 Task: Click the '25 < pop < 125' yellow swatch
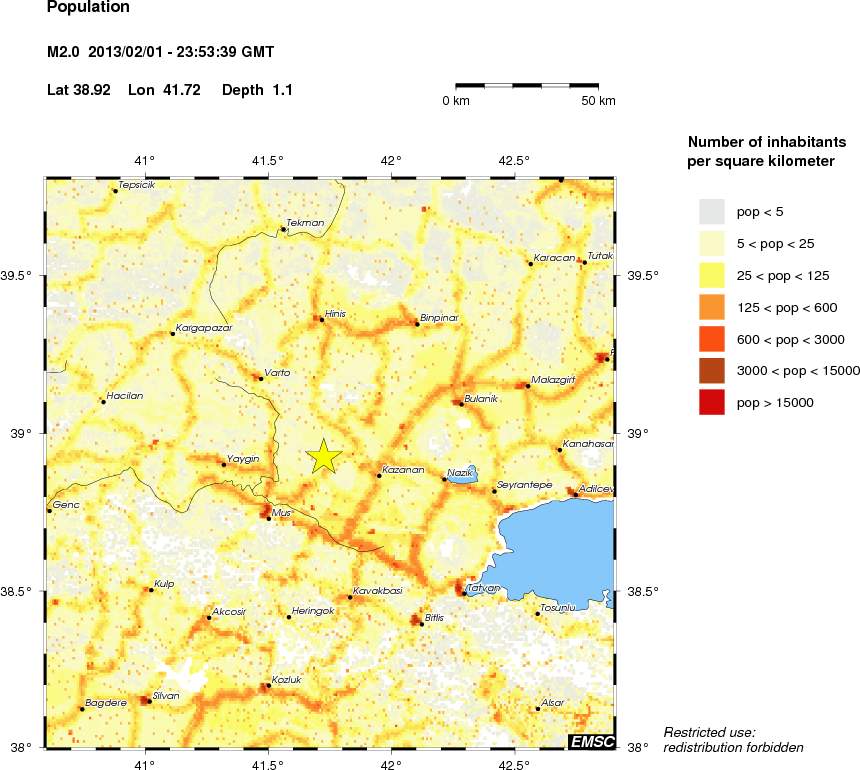tap(711, 275)
